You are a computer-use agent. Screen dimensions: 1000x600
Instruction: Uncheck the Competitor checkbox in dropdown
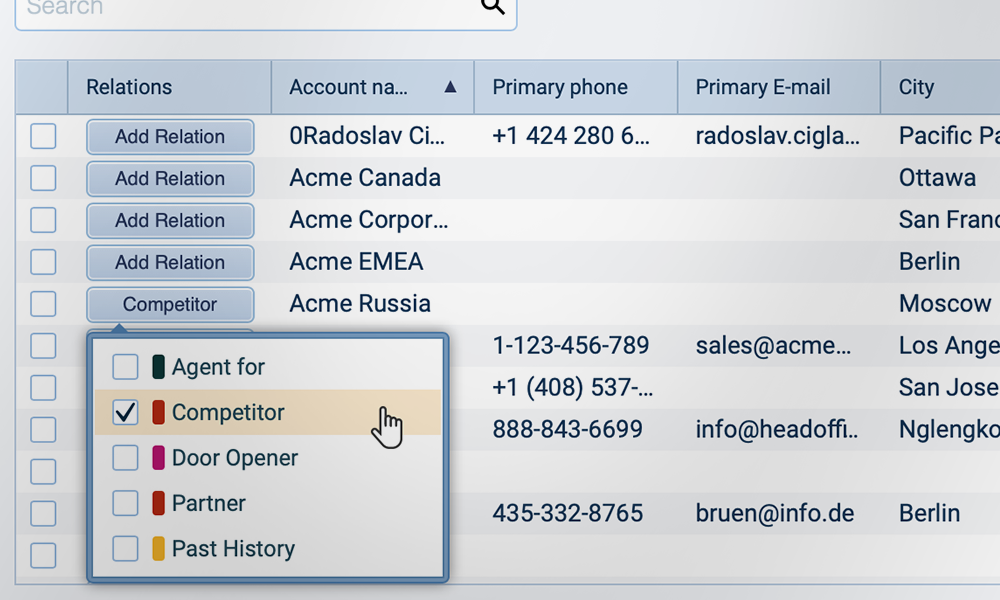tap(125, 412)
